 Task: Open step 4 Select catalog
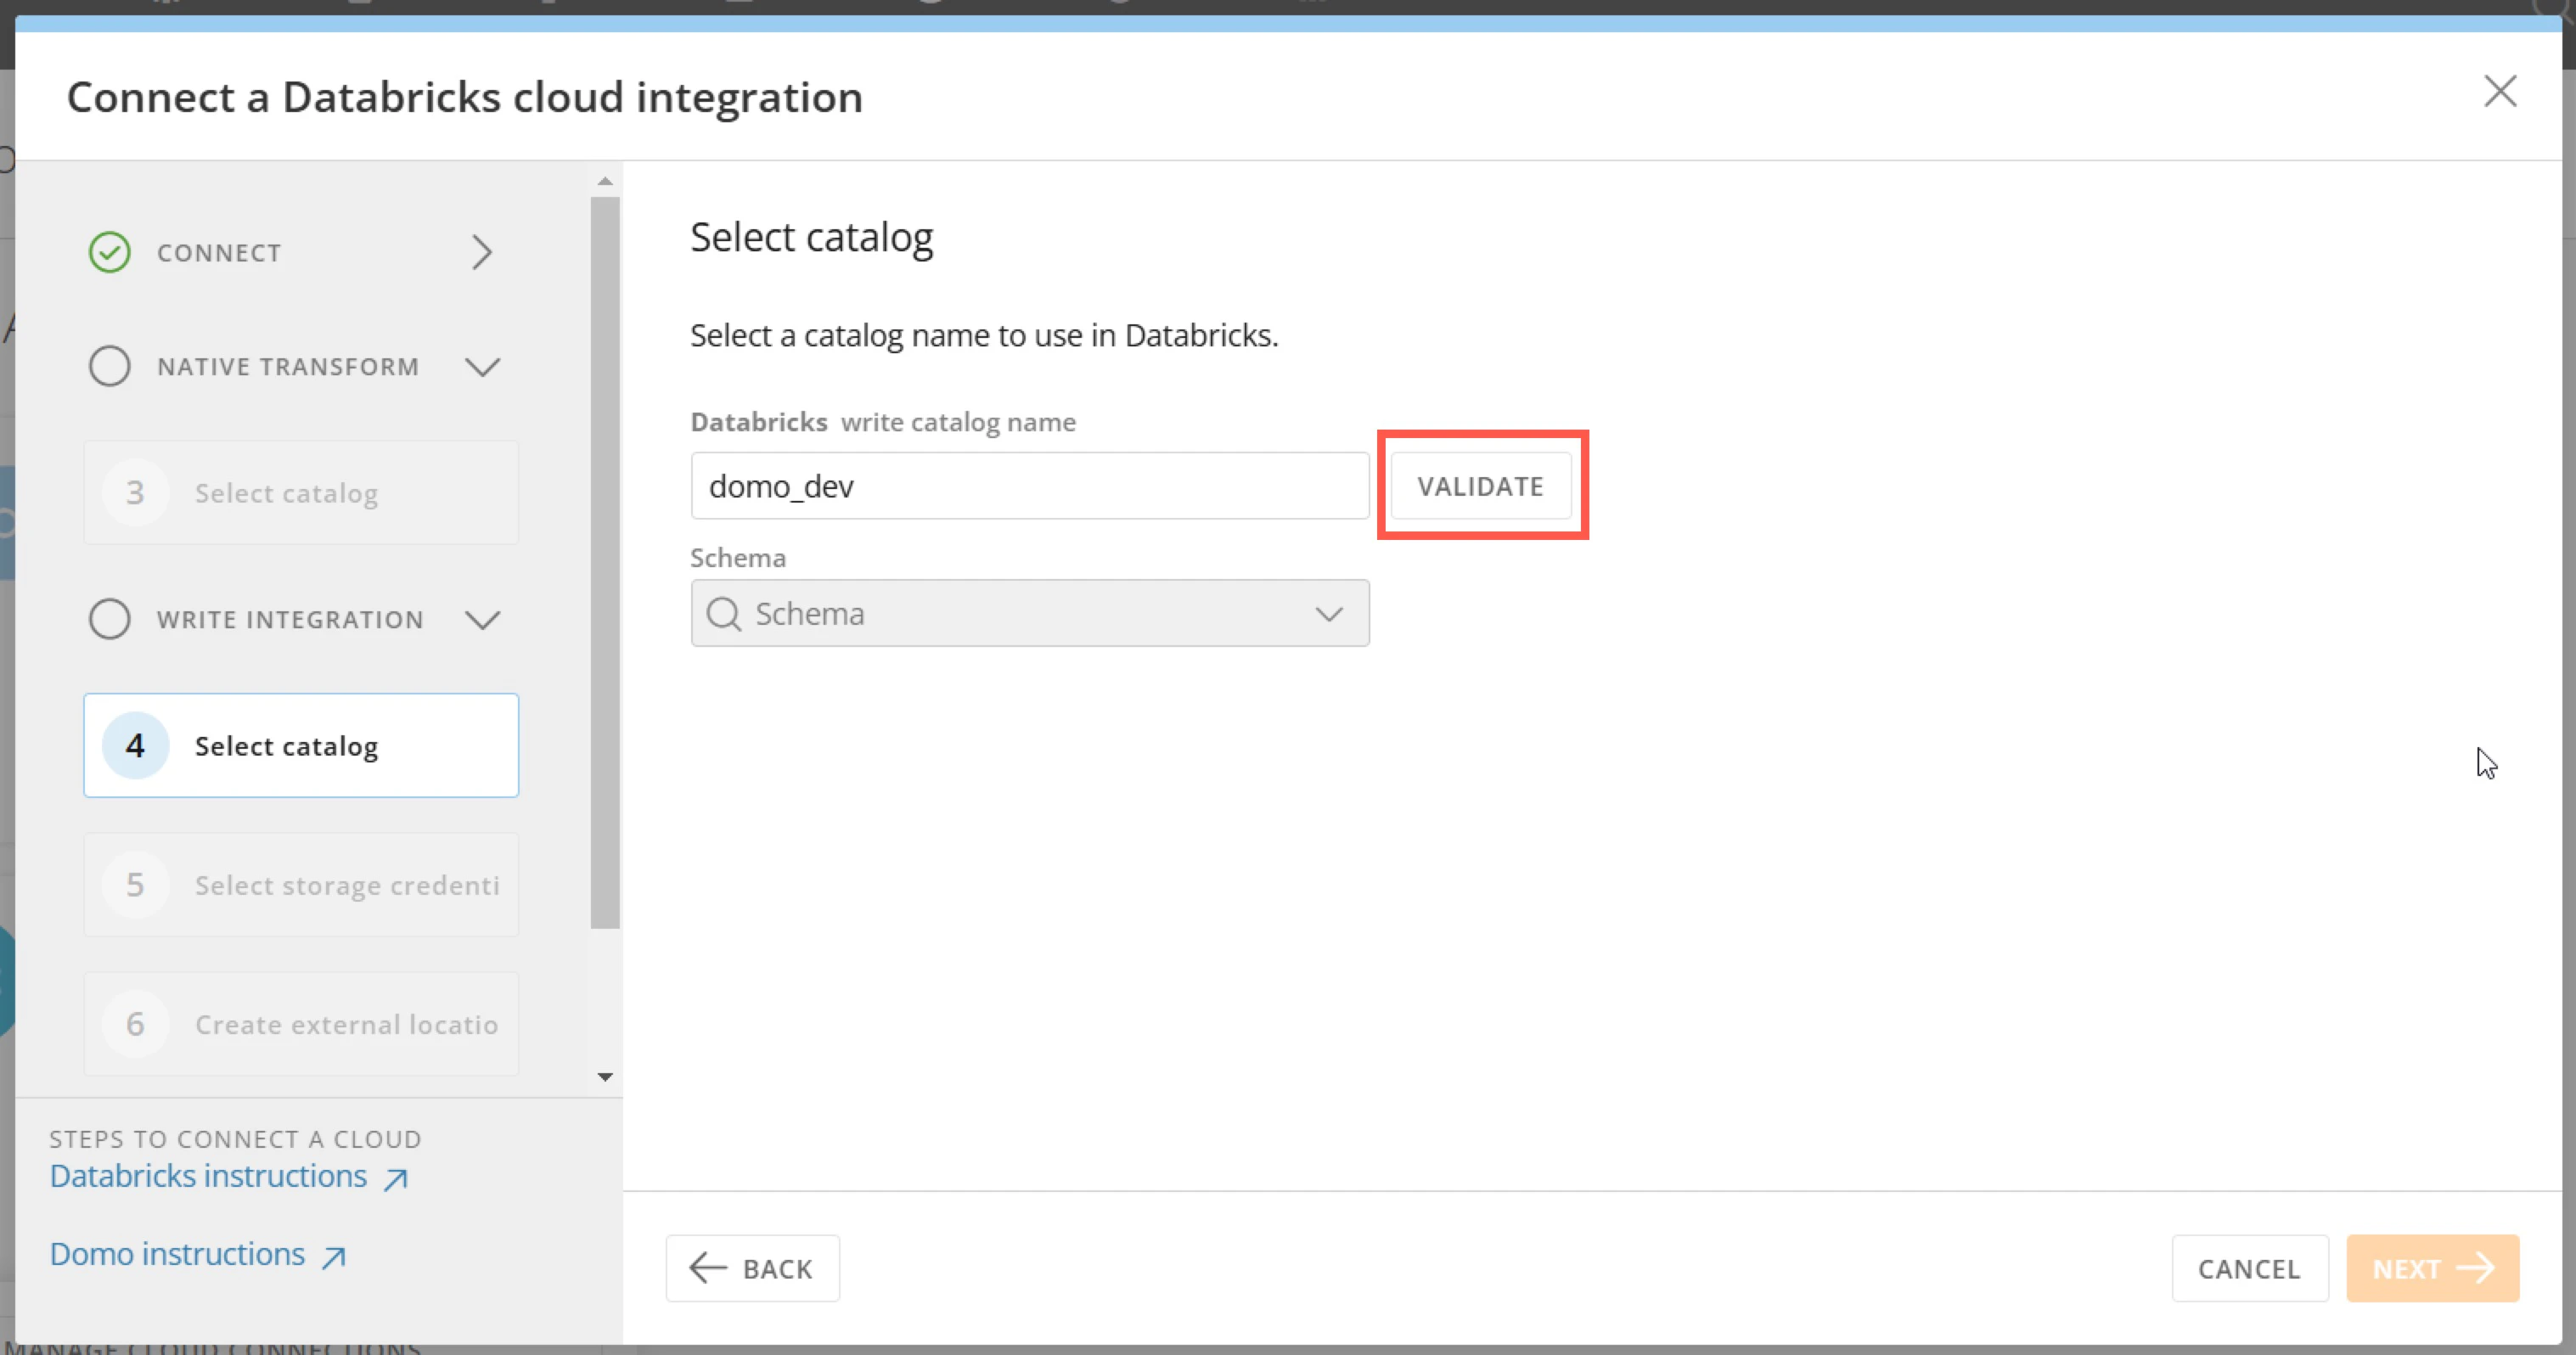(x=301, y=745)
